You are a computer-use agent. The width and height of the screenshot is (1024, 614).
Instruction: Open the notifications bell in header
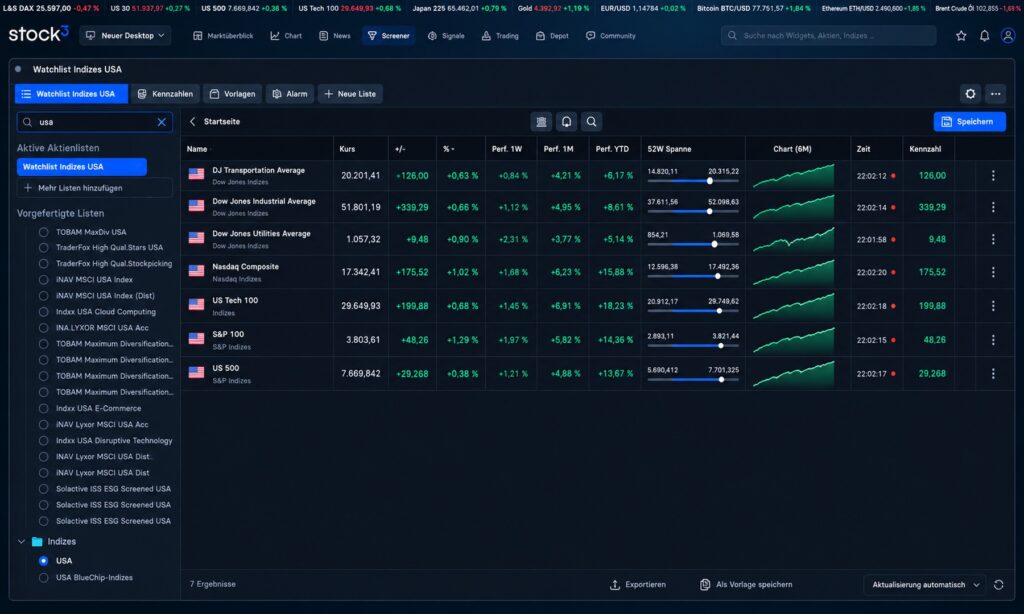984,36
